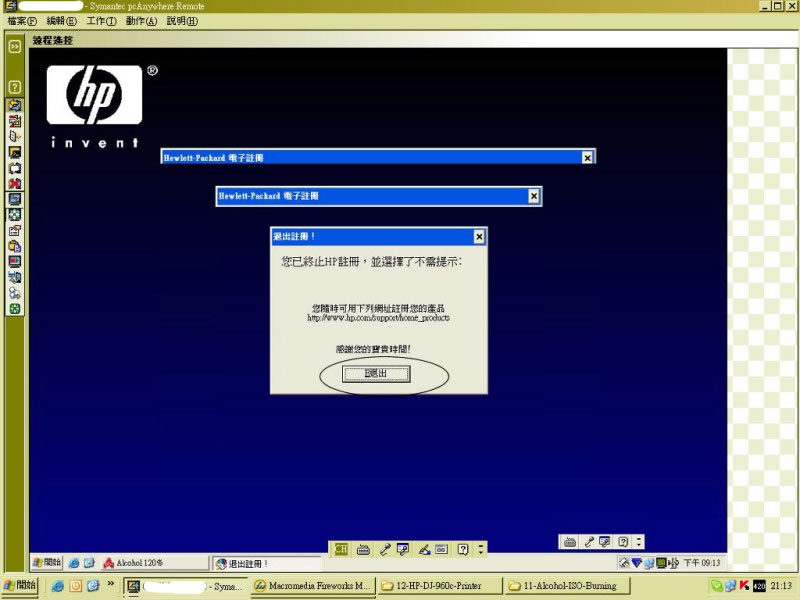Click the 感謝您的寶貴時間! text
Screen dimensions: 800x600
pos(373,349)
